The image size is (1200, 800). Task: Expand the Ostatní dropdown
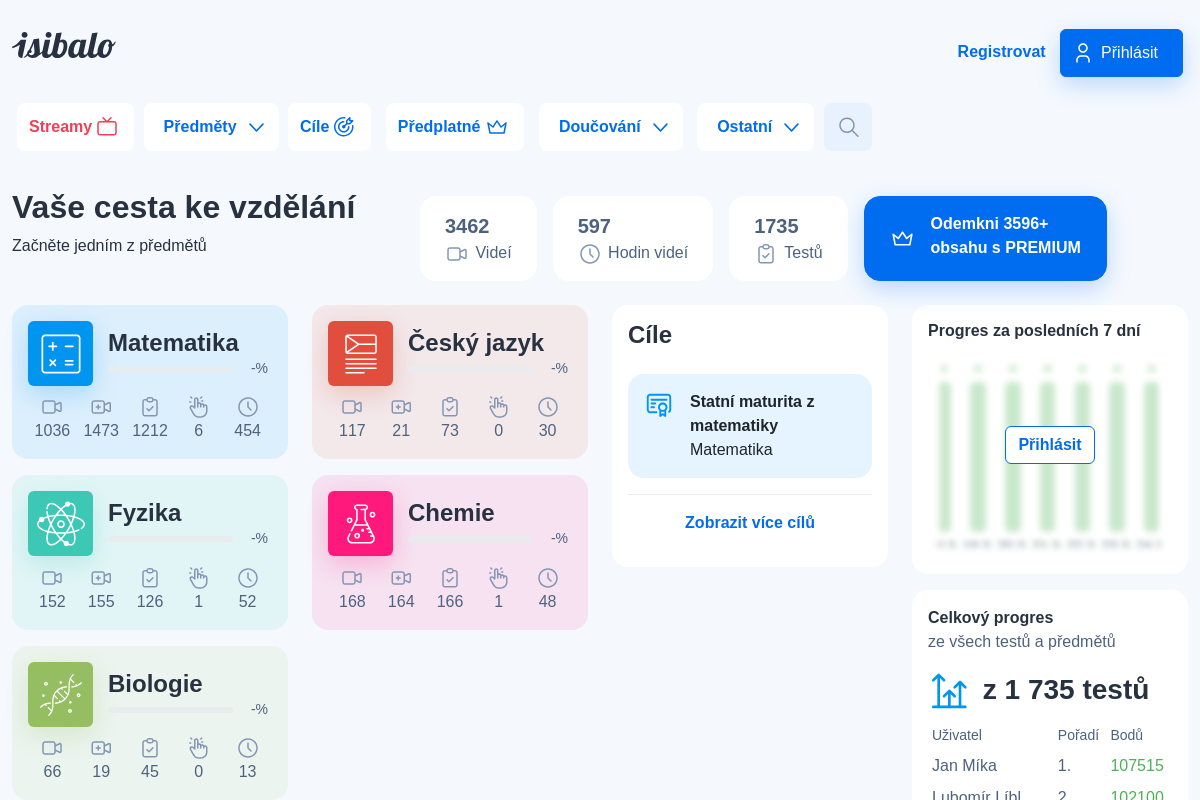tap(755, 127)
